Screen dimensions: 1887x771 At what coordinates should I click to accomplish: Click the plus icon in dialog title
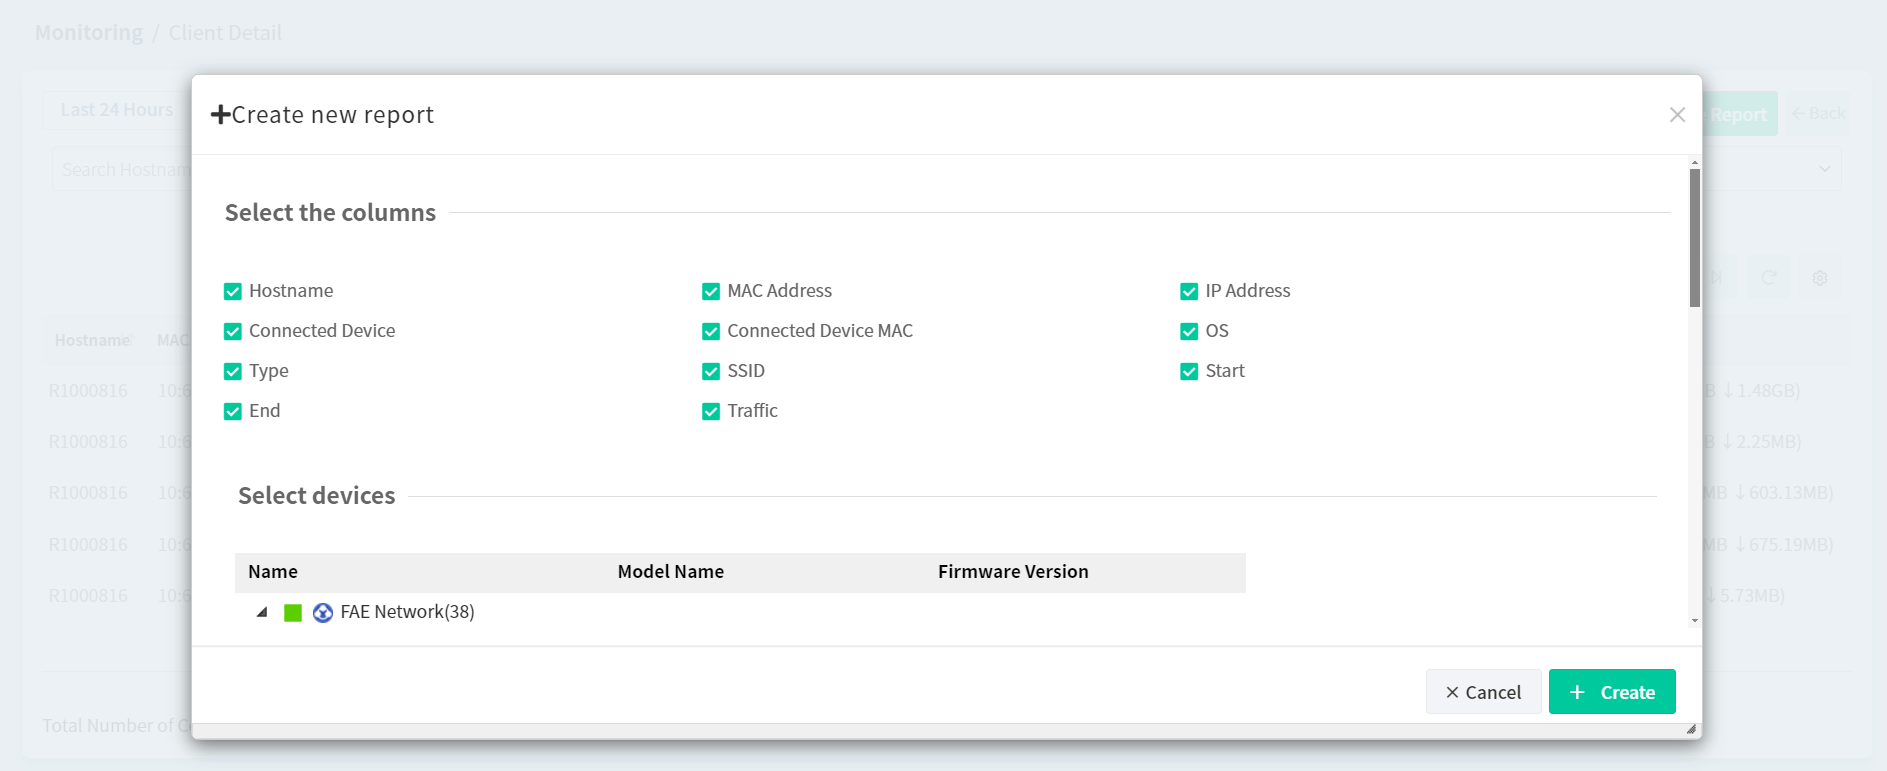pos(220,115)
